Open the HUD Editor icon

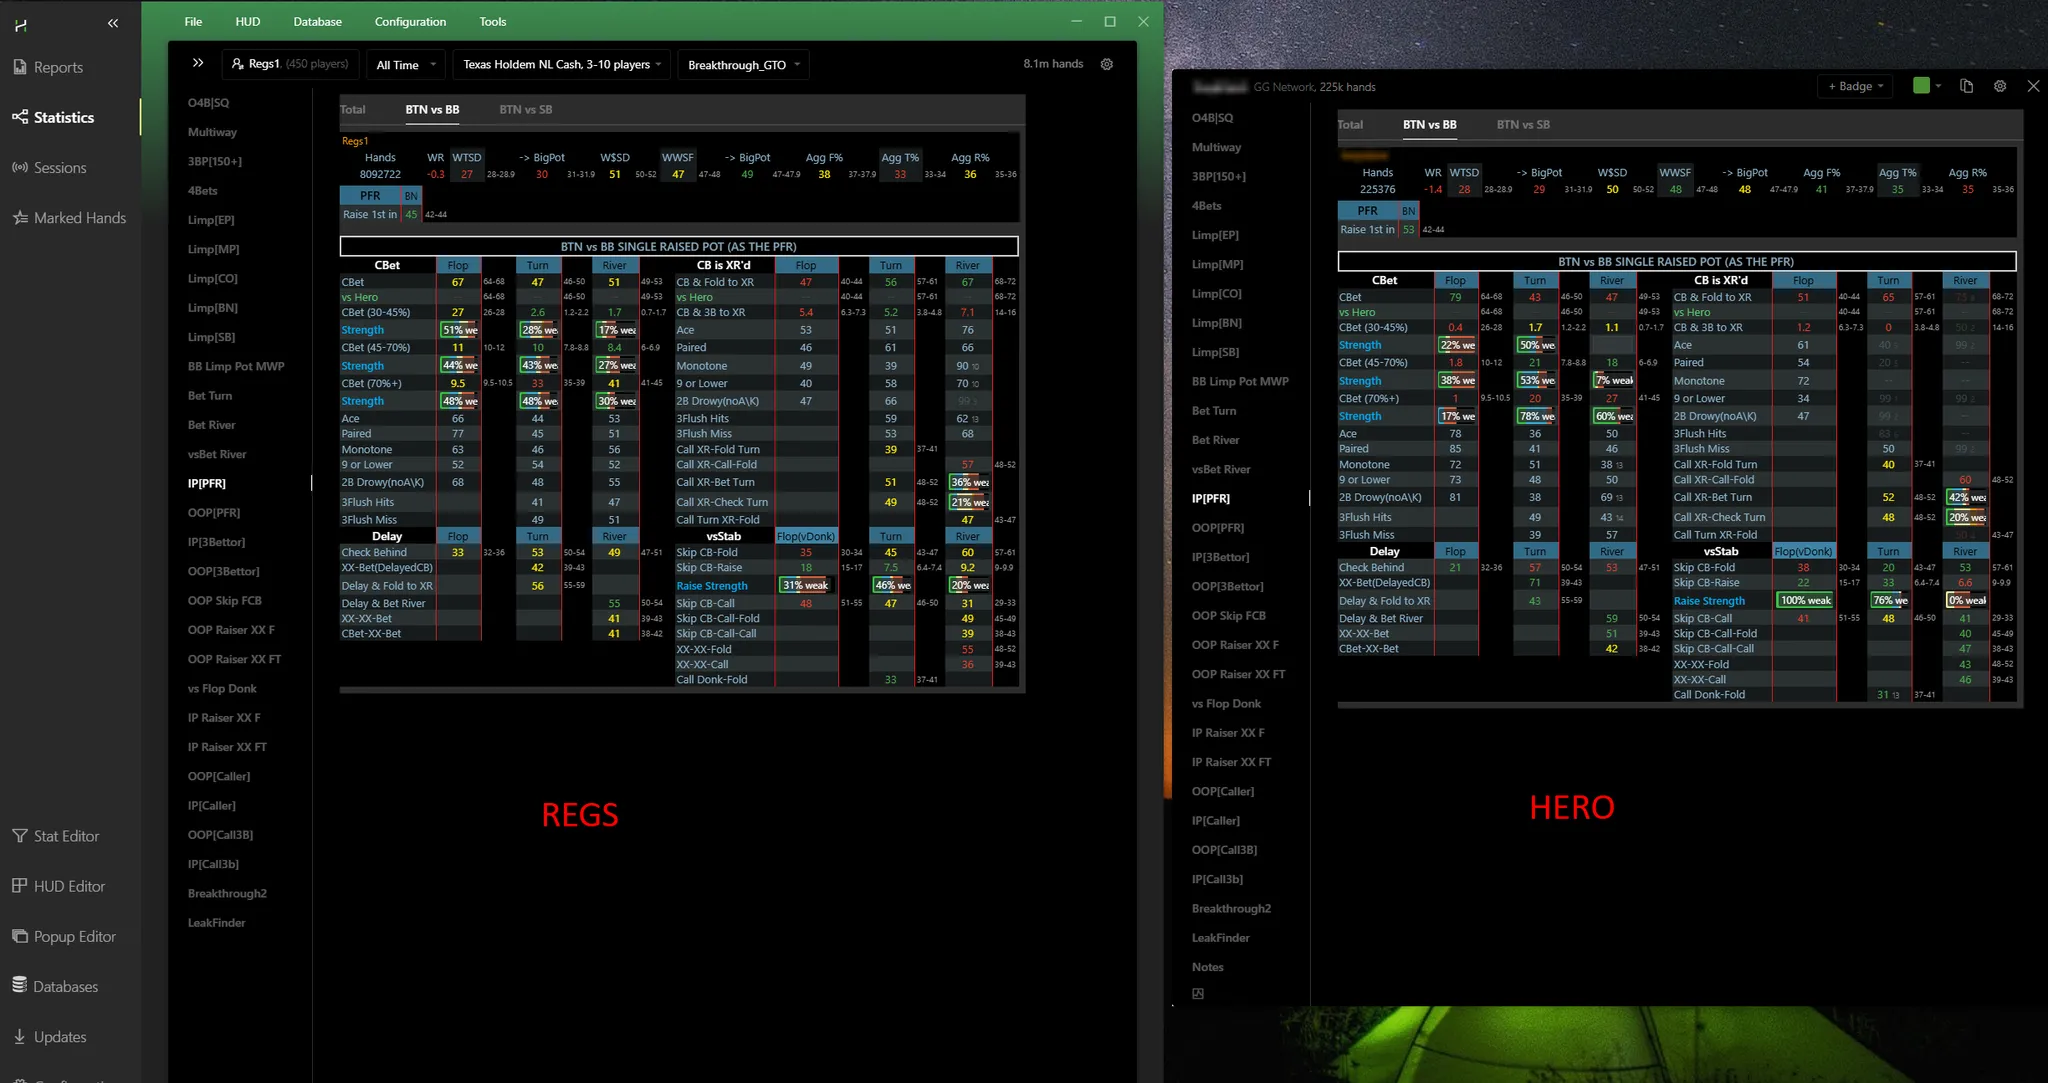(x=20, y=886)
